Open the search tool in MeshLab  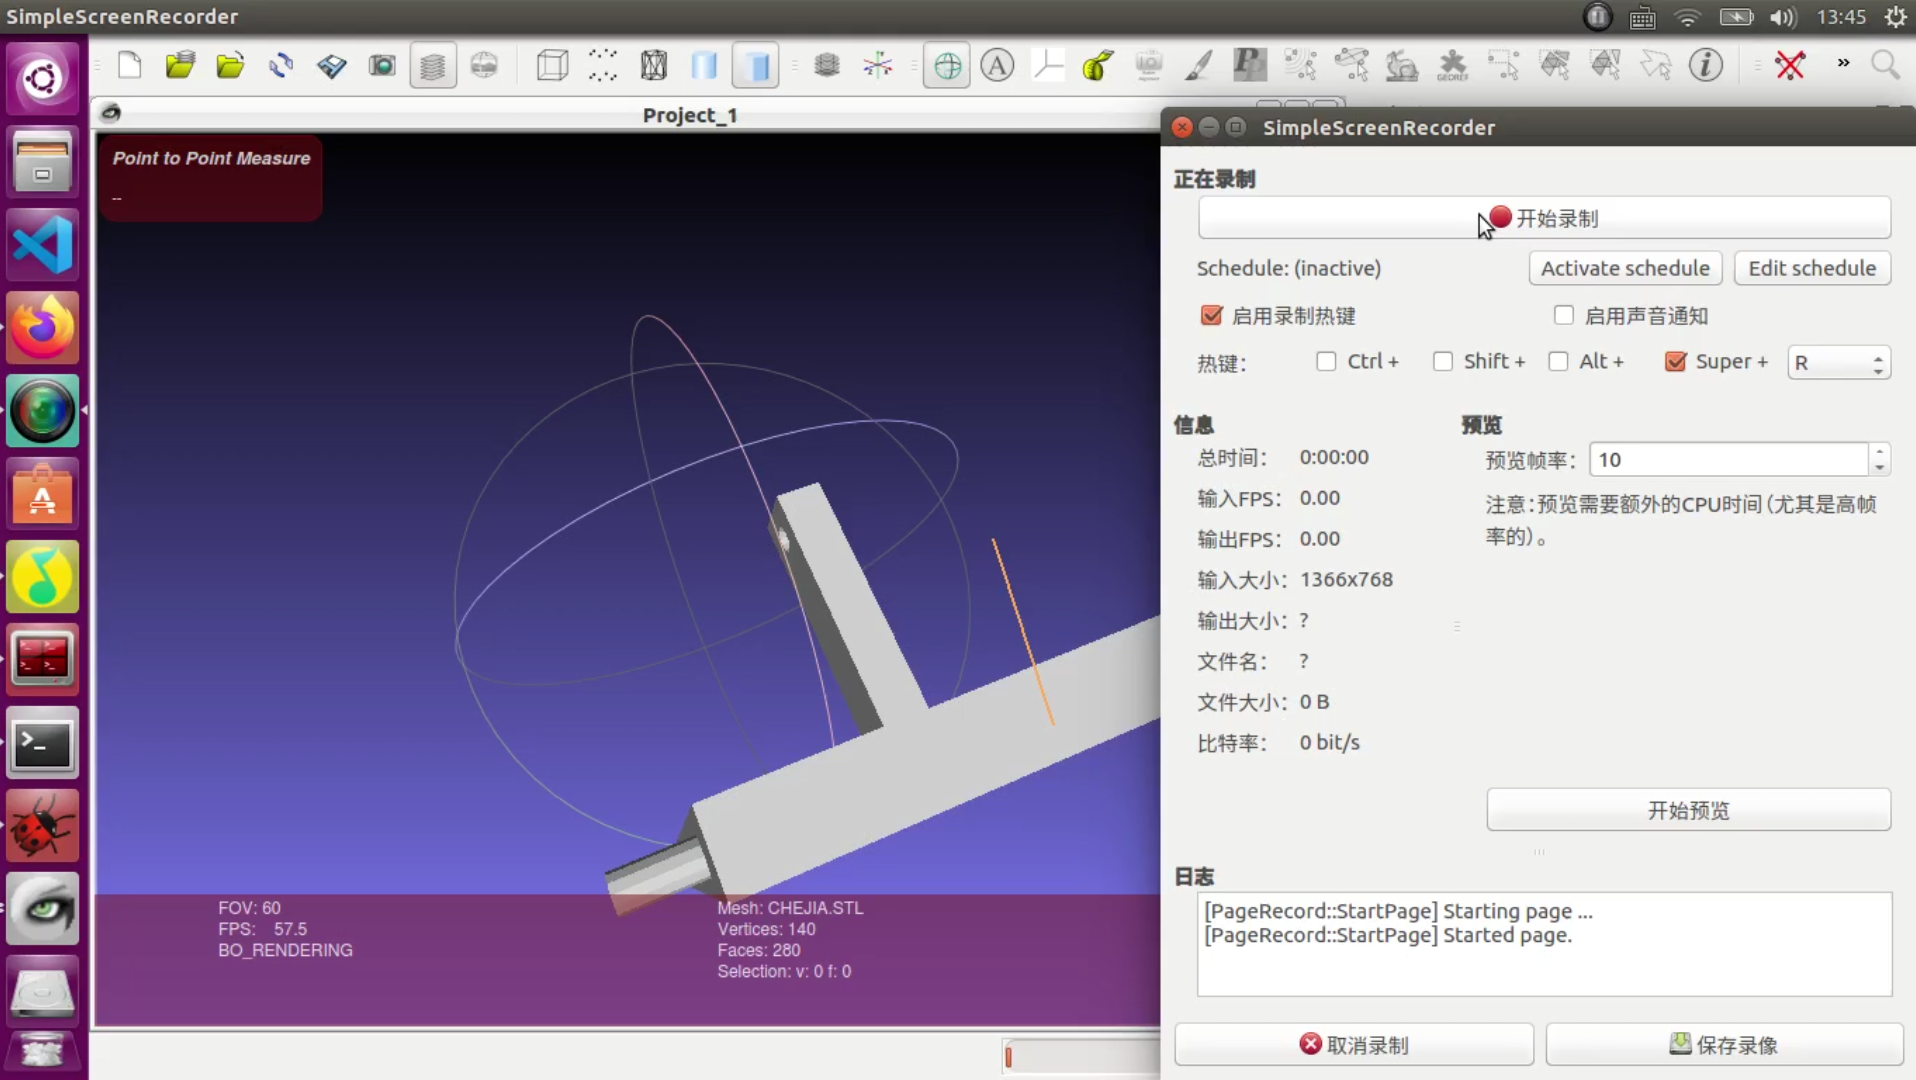pos(1887,65)
